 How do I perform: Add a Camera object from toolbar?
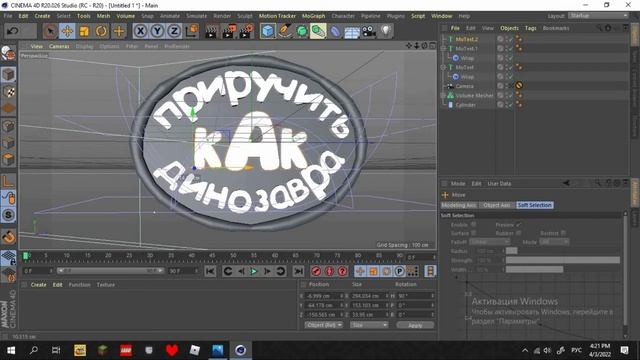click(x=369, y=31)
